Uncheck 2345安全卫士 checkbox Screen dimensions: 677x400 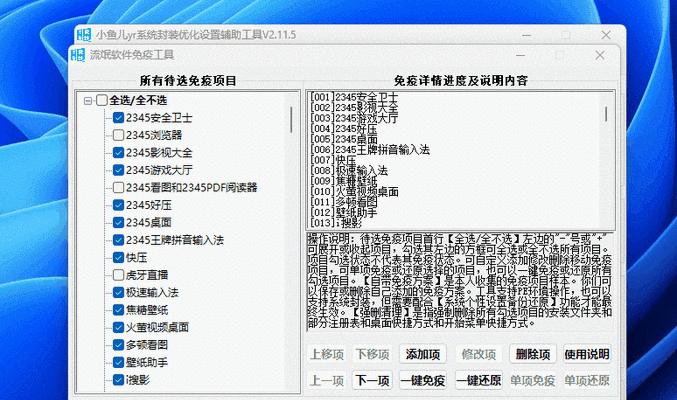[x=118, y=117]
